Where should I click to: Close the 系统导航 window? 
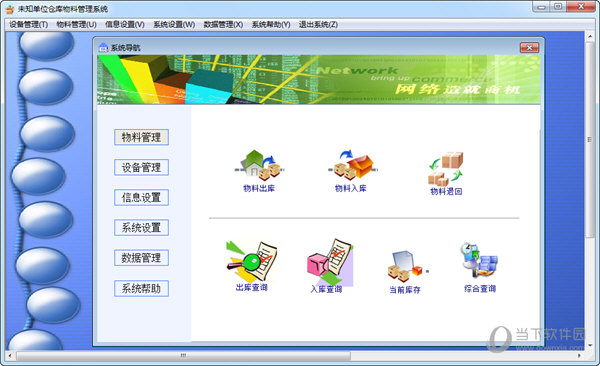click(x=530, y=47)
